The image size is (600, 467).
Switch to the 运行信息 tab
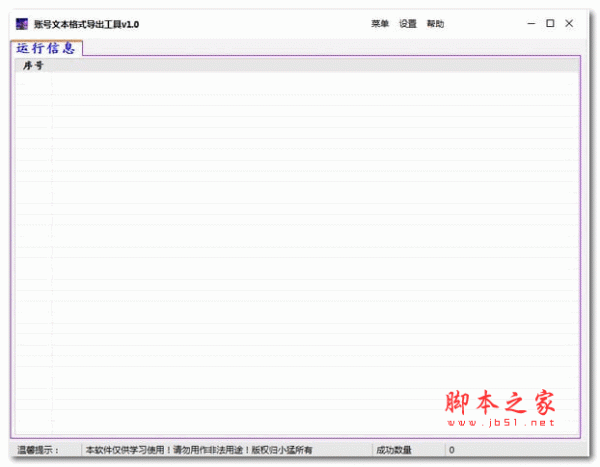pyautogui.click(x=46, y=48)
